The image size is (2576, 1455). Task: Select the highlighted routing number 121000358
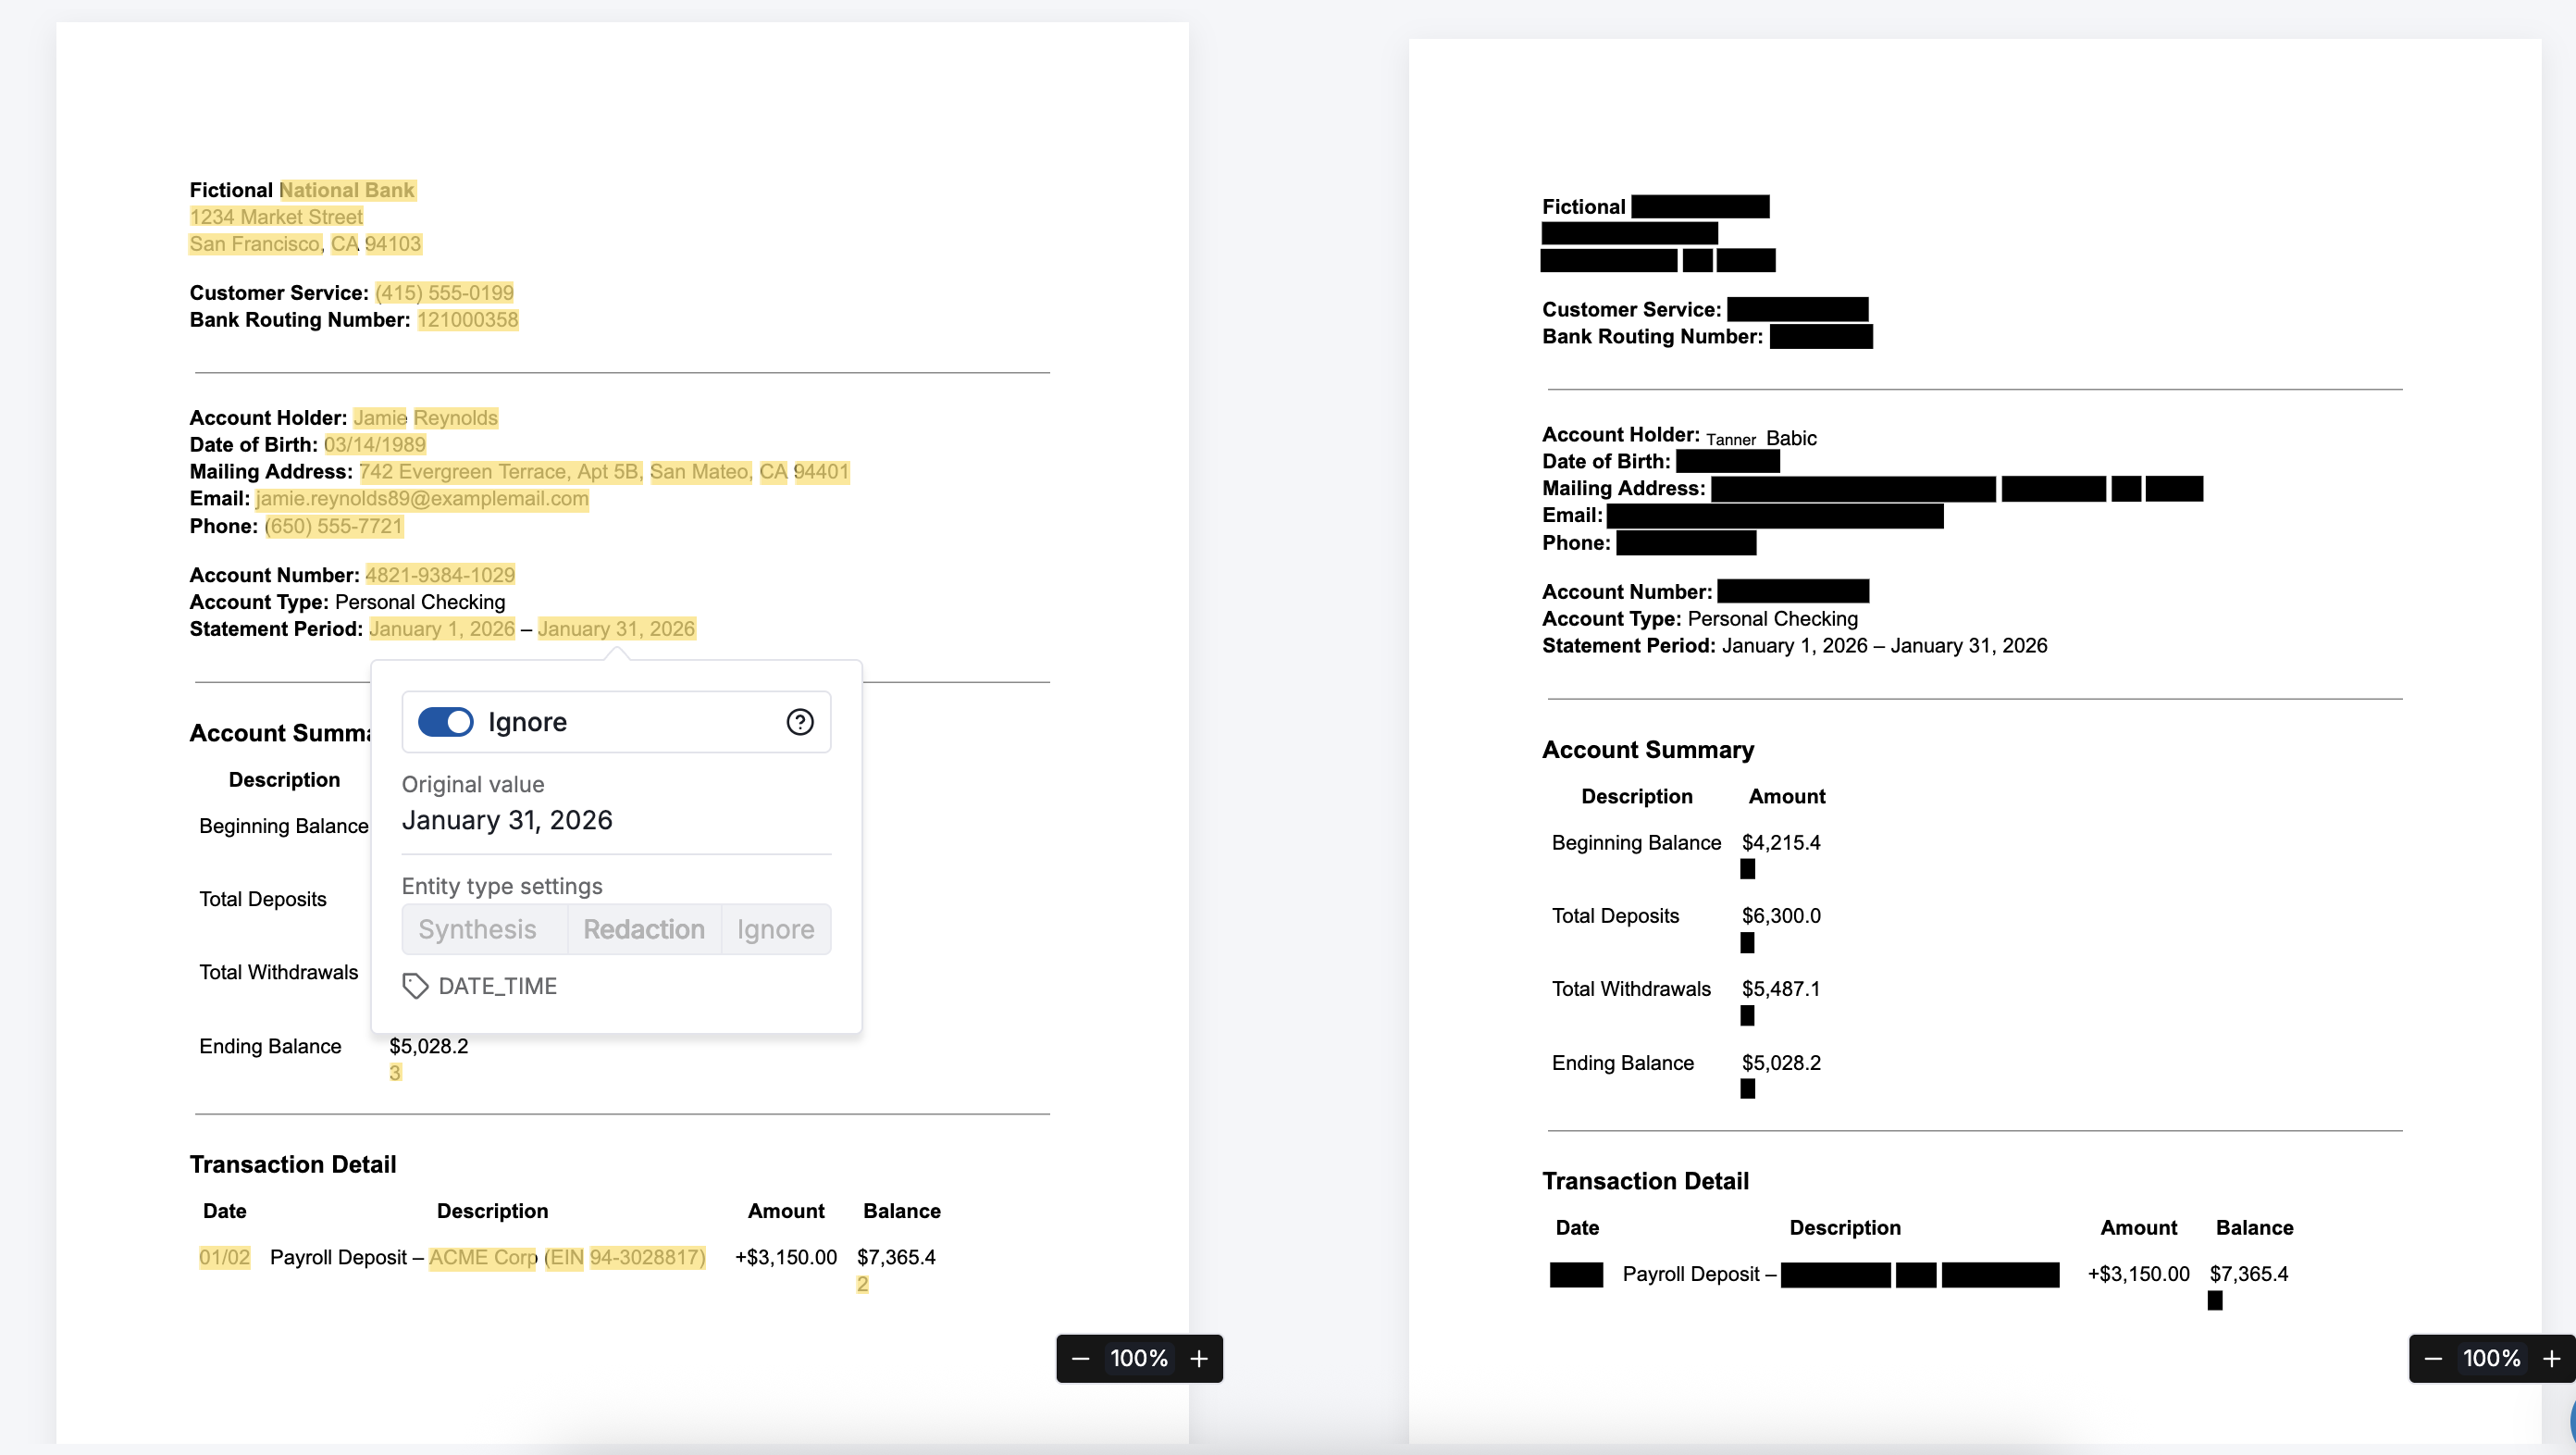click(x=467, y=320)
